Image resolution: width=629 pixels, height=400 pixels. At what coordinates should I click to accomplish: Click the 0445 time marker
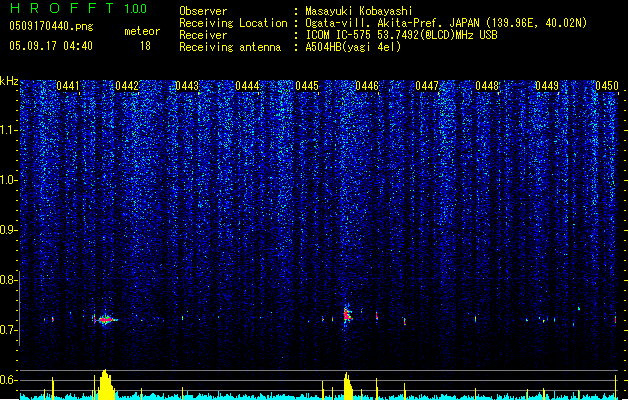click(x=307, y=86)
